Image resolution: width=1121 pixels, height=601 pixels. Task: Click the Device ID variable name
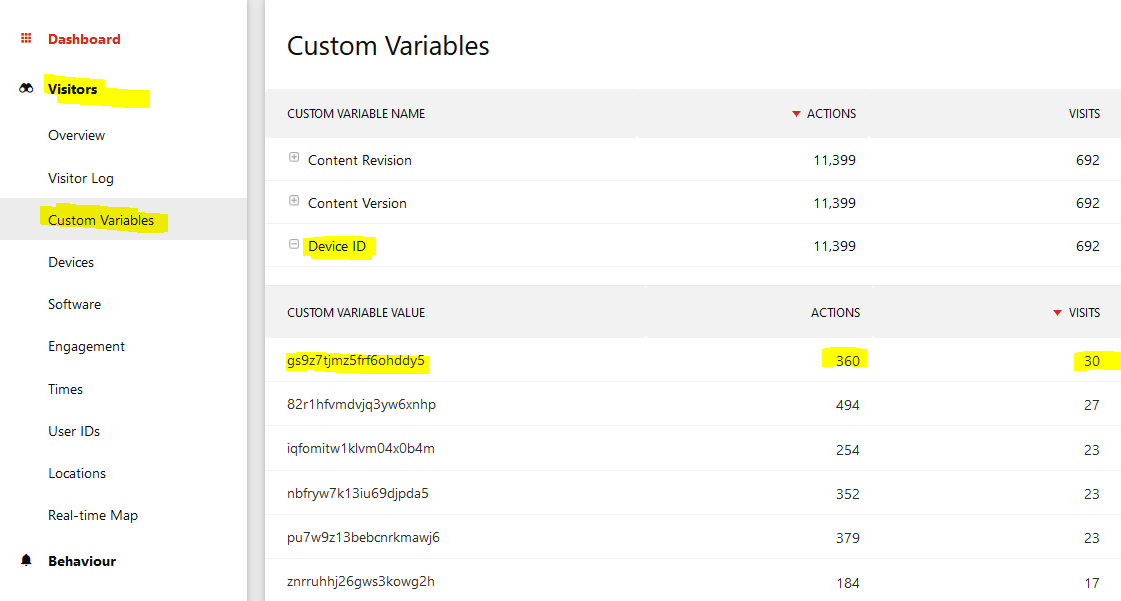click(337, 247)
